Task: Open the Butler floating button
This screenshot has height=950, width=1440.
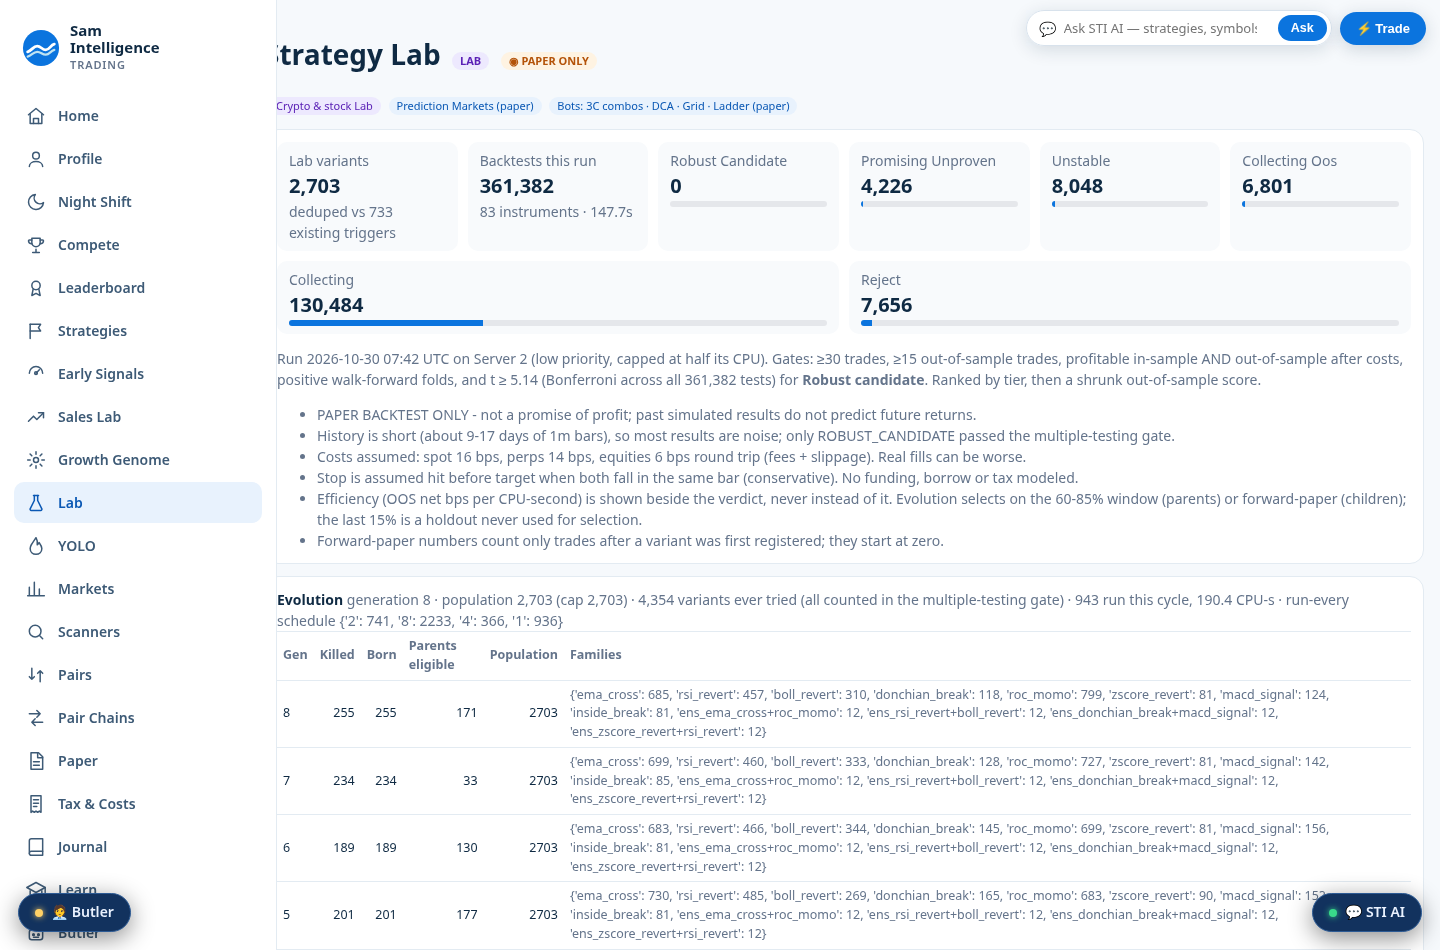Action: [x=74, y=912]
